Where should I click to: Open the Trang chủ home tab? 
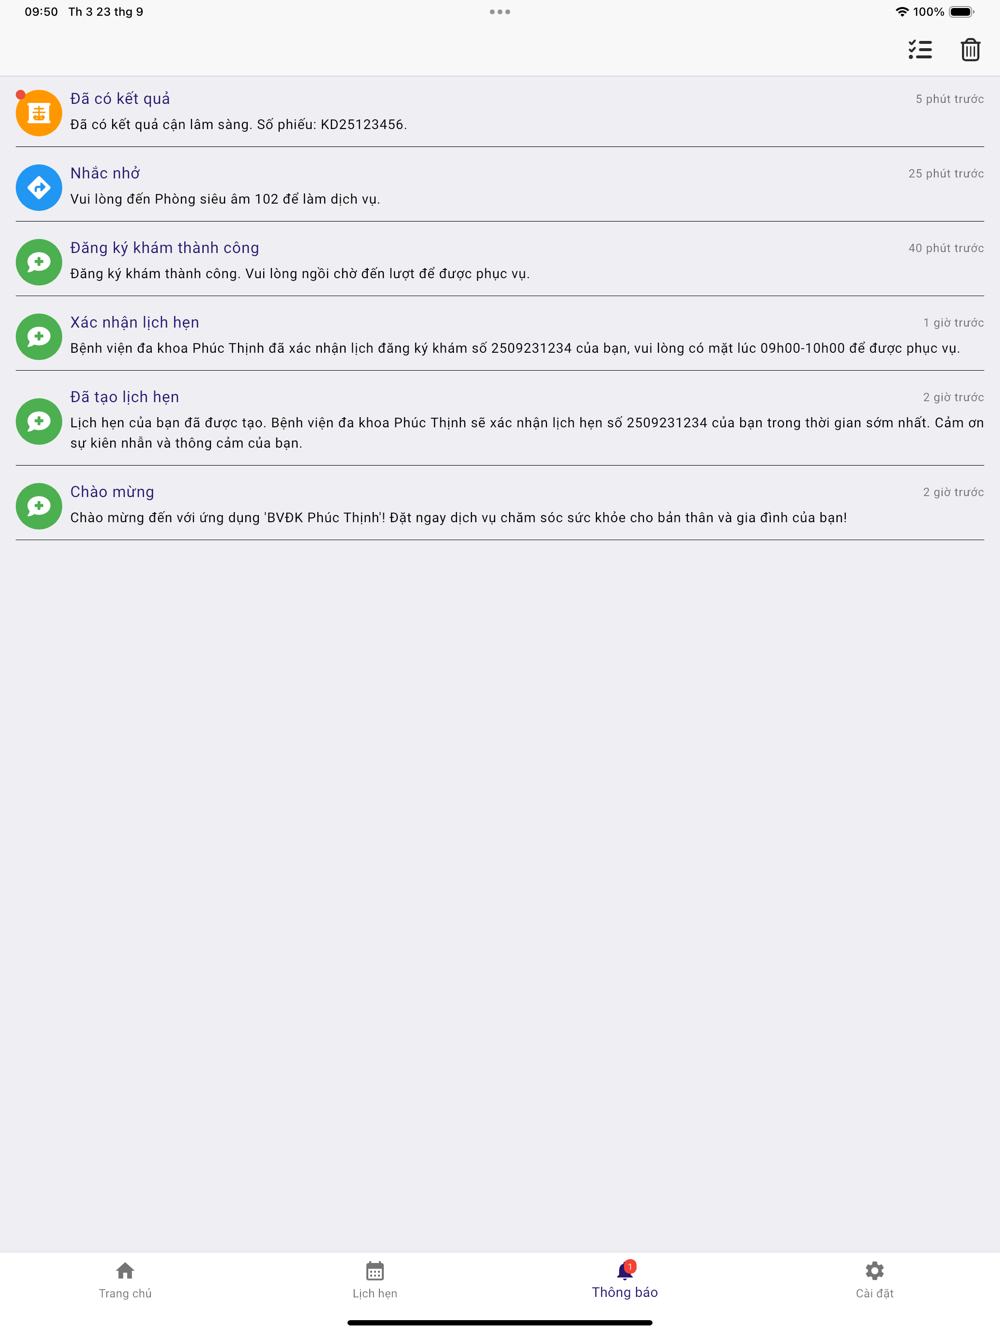pyautogui.click(x=125, y=1280)
